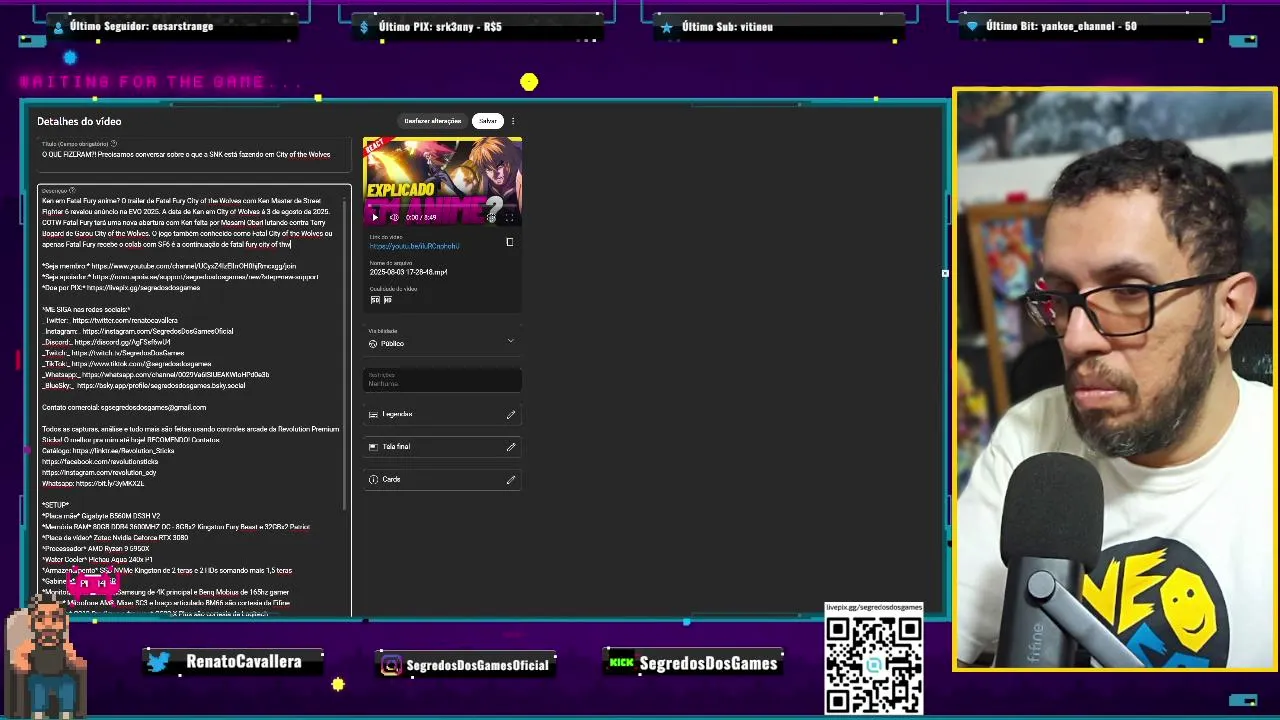Click the streamer webcam feed

[1115, 379]
